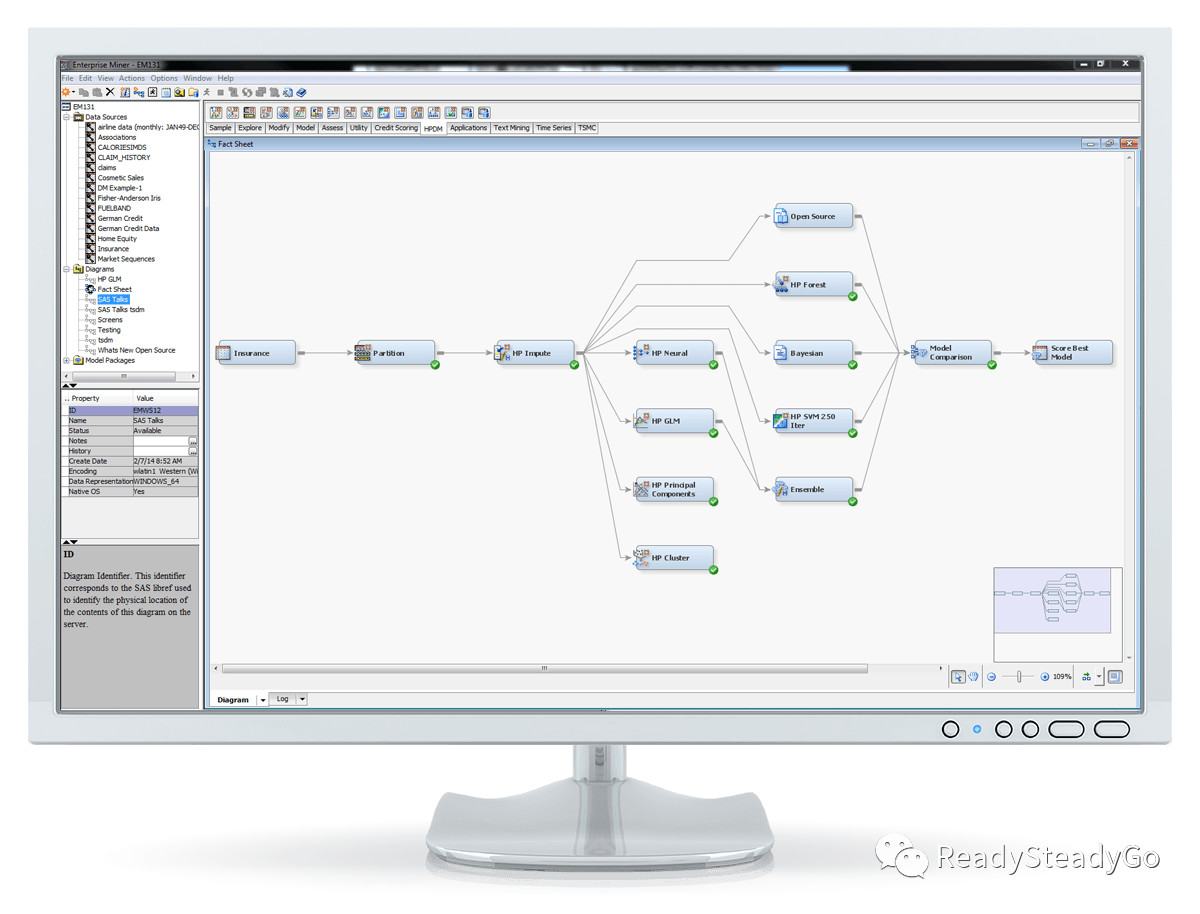Select the Model Comparison node
Screen dimensions: 1200x914
coord(953,352)
